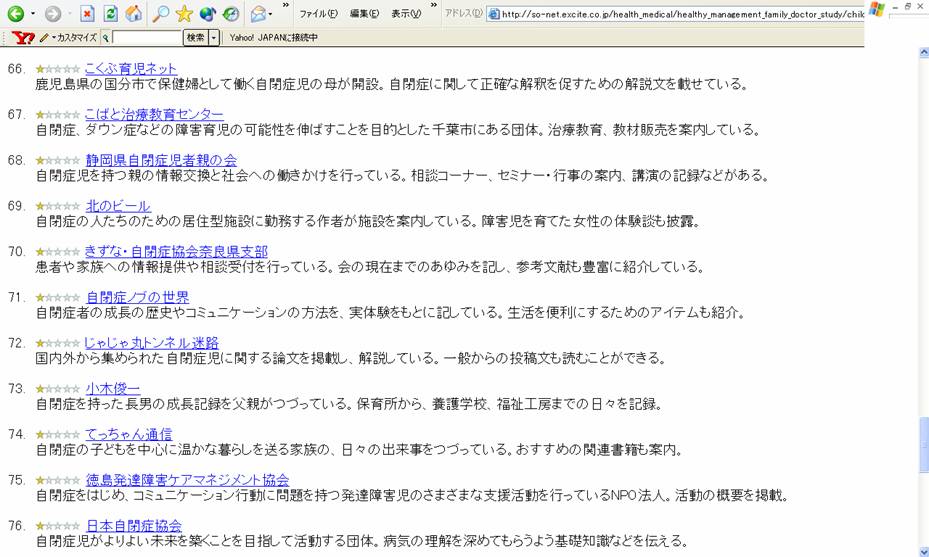The height and width of the screenshot is (557, 929).
Task: Open the 編集(E) menu
Action: 364,13
